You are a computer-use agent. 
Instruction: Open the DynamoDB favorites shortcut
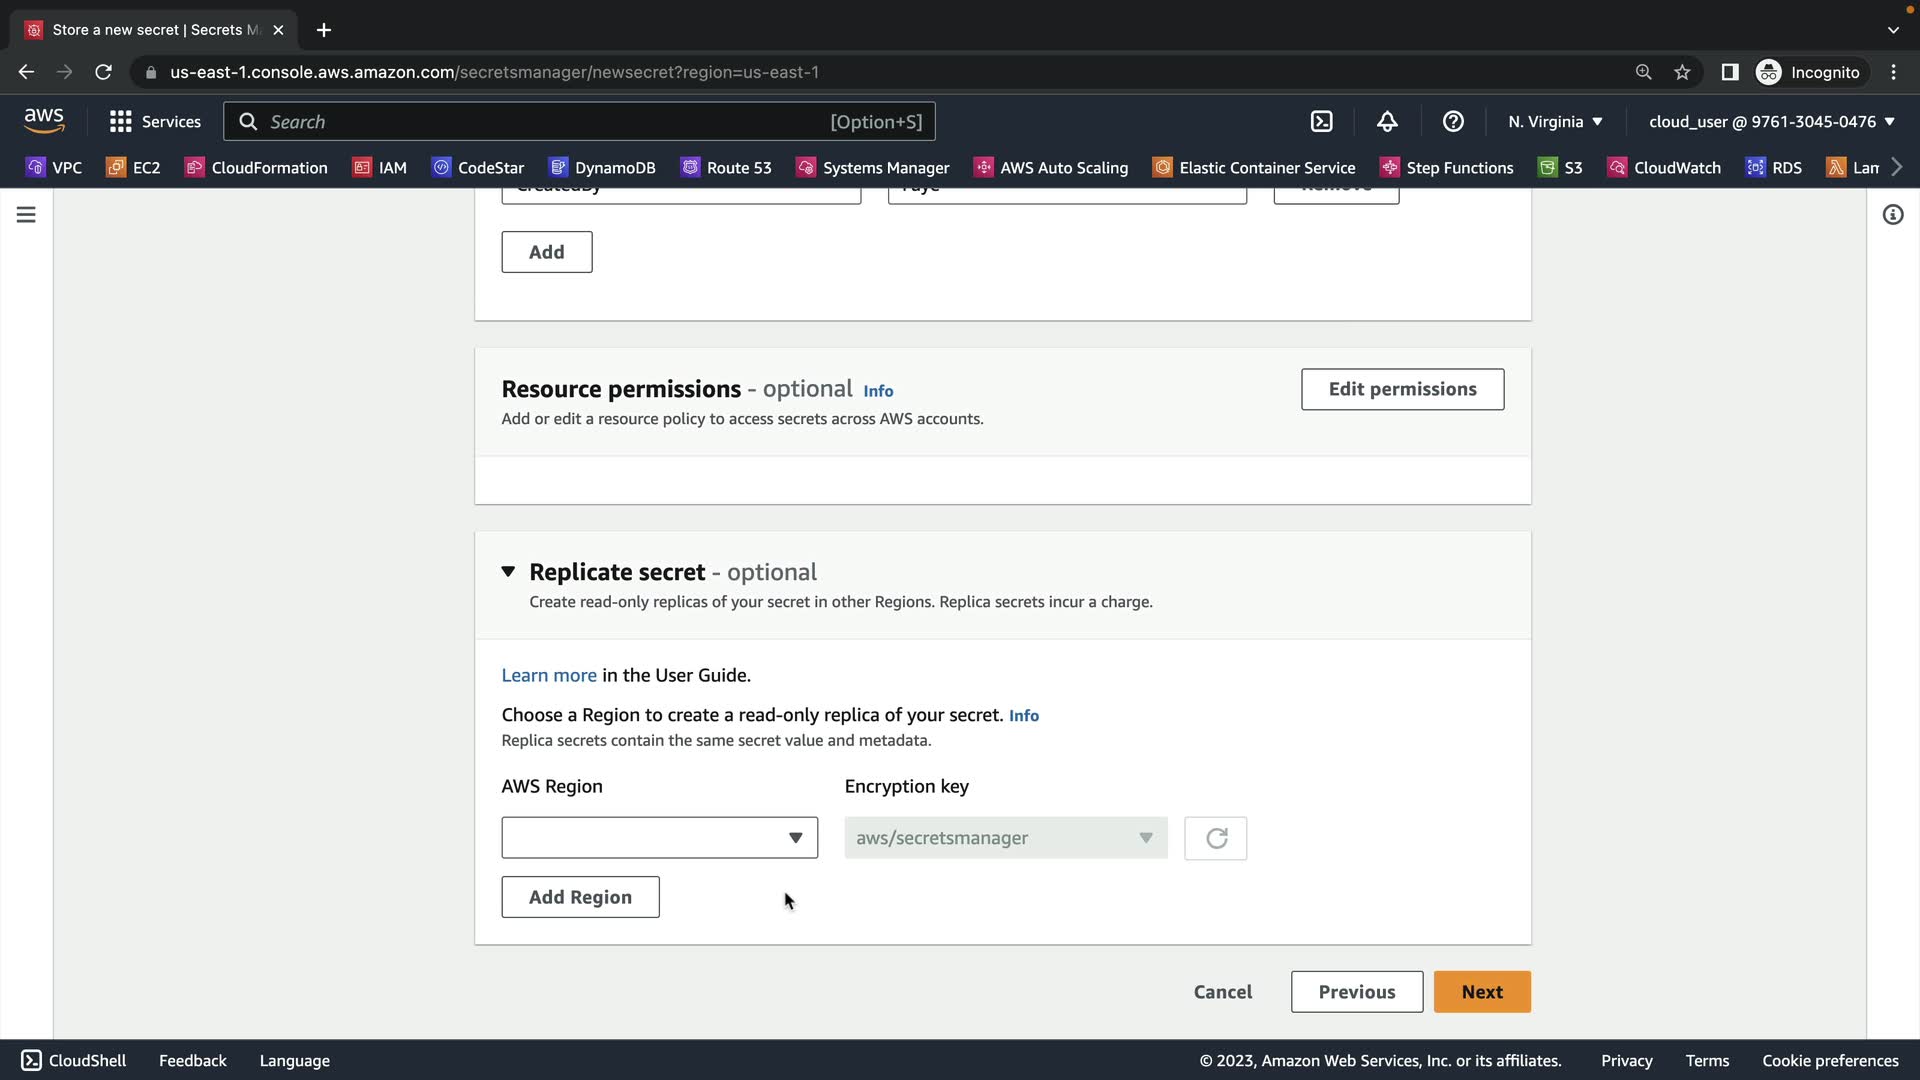pos(602,167)
